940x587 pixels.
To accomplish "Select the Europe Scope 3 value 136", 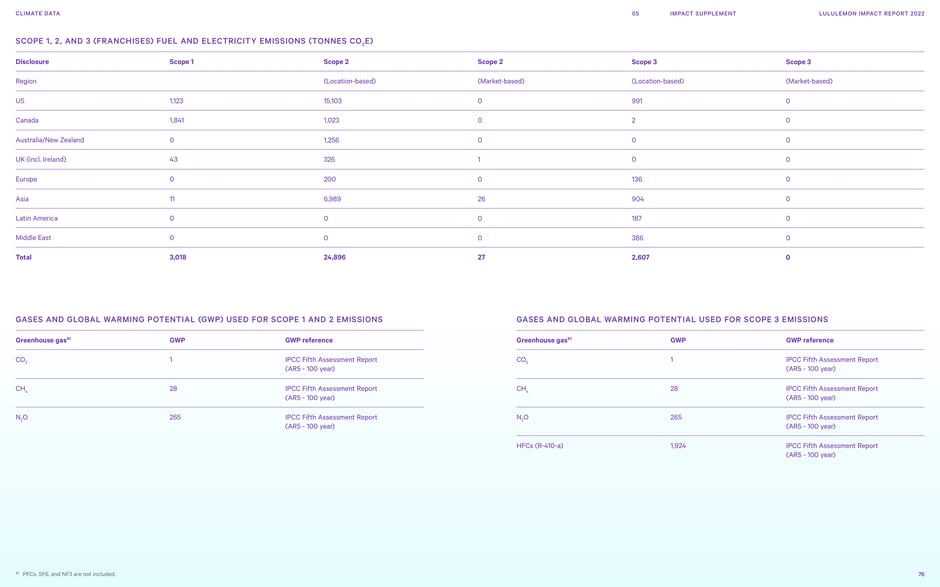I will click(637, 179).
